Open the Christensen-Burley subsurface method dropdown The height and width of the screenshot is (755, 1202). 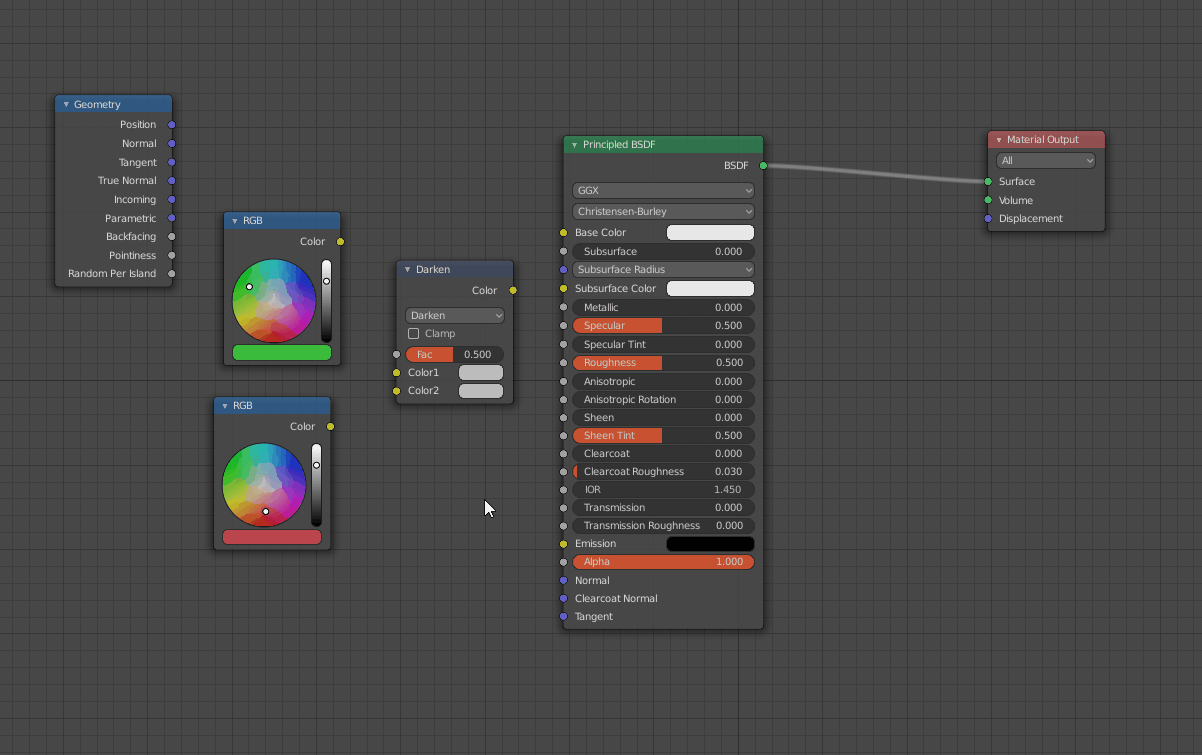coord(664,211)
